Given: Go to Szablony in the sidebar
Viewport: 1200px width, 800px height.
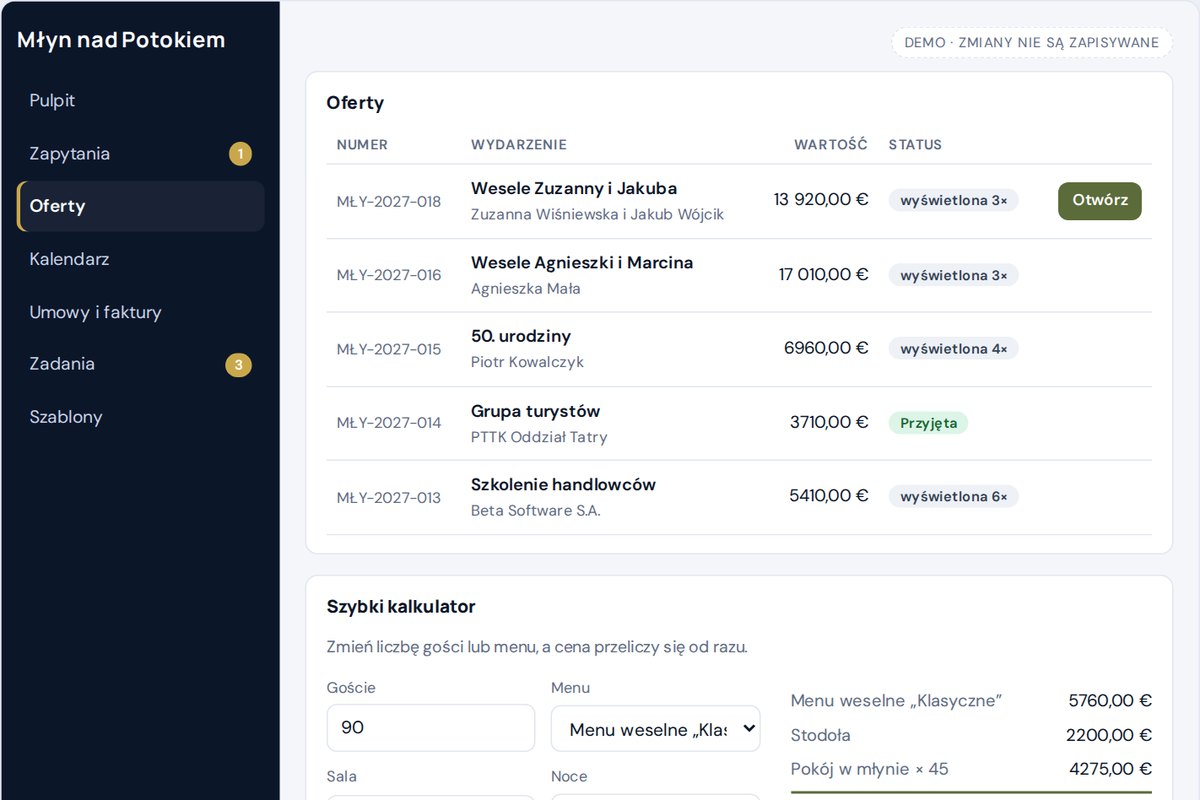Looking at the screenshot, I should point(140,417).
